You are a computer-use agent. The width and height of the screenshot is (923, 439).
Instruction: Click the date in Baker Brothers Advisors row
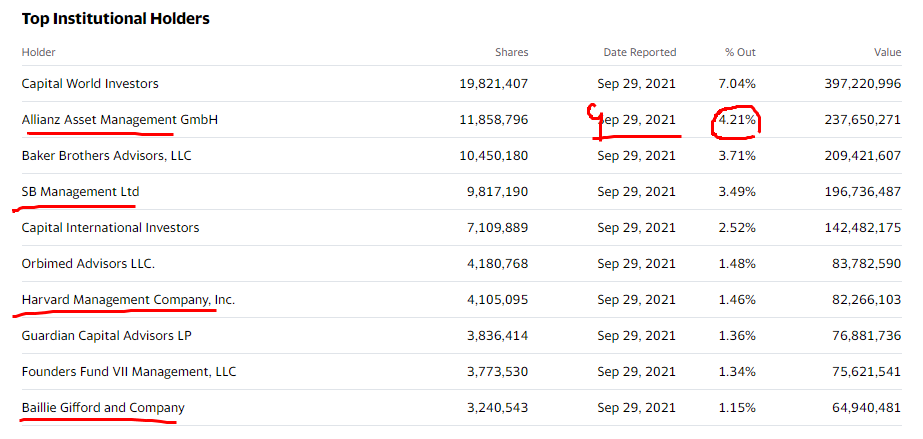click(x=637, y=156)
